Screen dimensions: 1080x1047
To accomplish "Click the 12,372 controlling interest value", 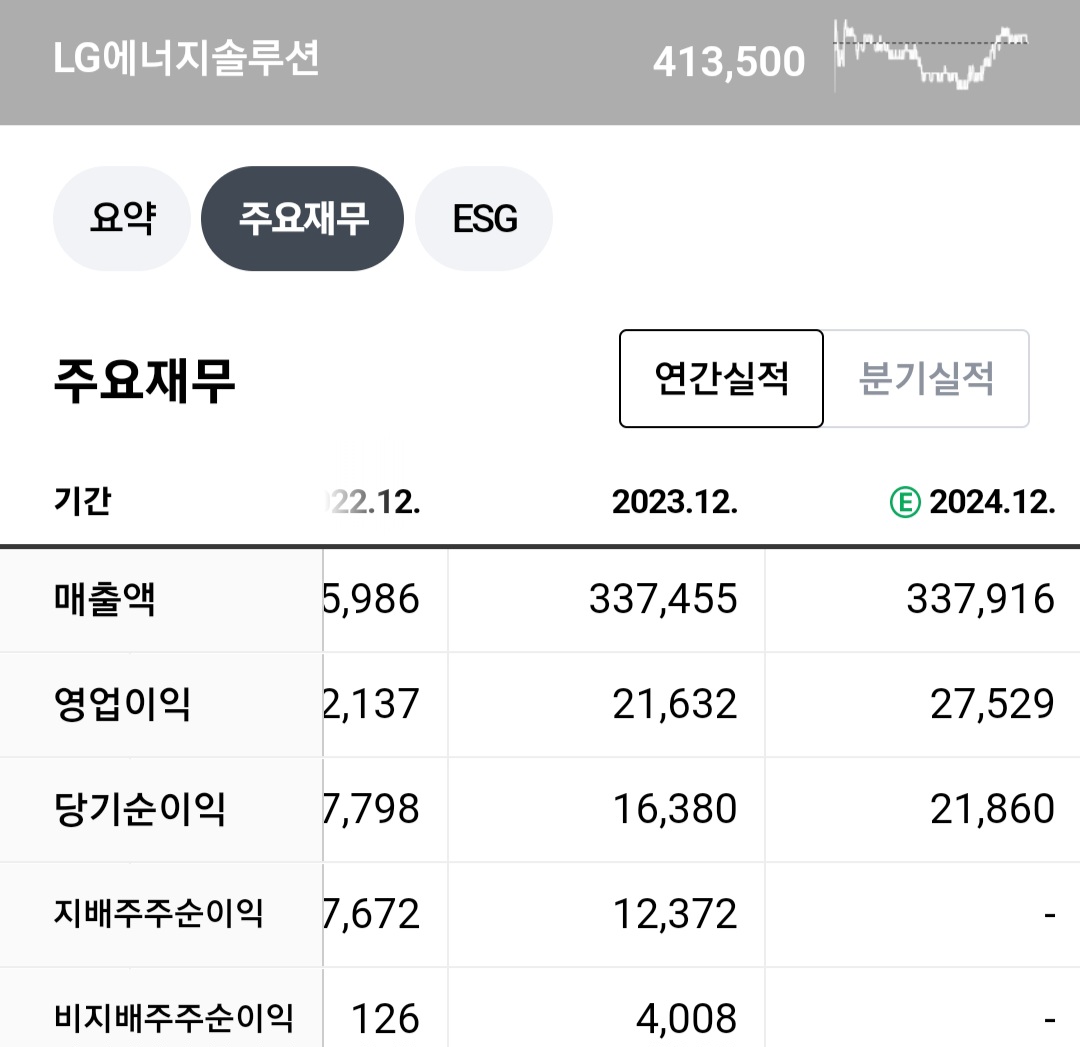I will [x=674, y=914].
